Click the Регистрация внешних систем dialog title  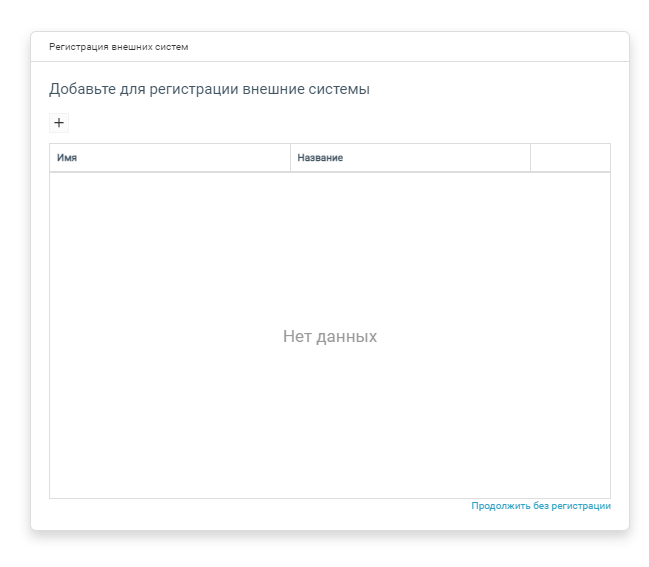pyautogui.click(x=119, y=47)
